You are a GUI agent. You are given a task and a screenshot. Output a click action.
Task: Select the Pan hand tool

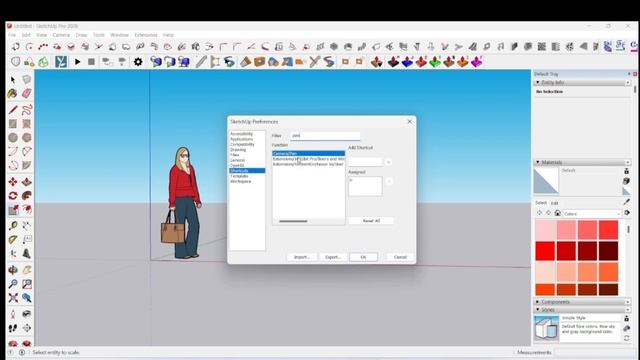point(27,270)
